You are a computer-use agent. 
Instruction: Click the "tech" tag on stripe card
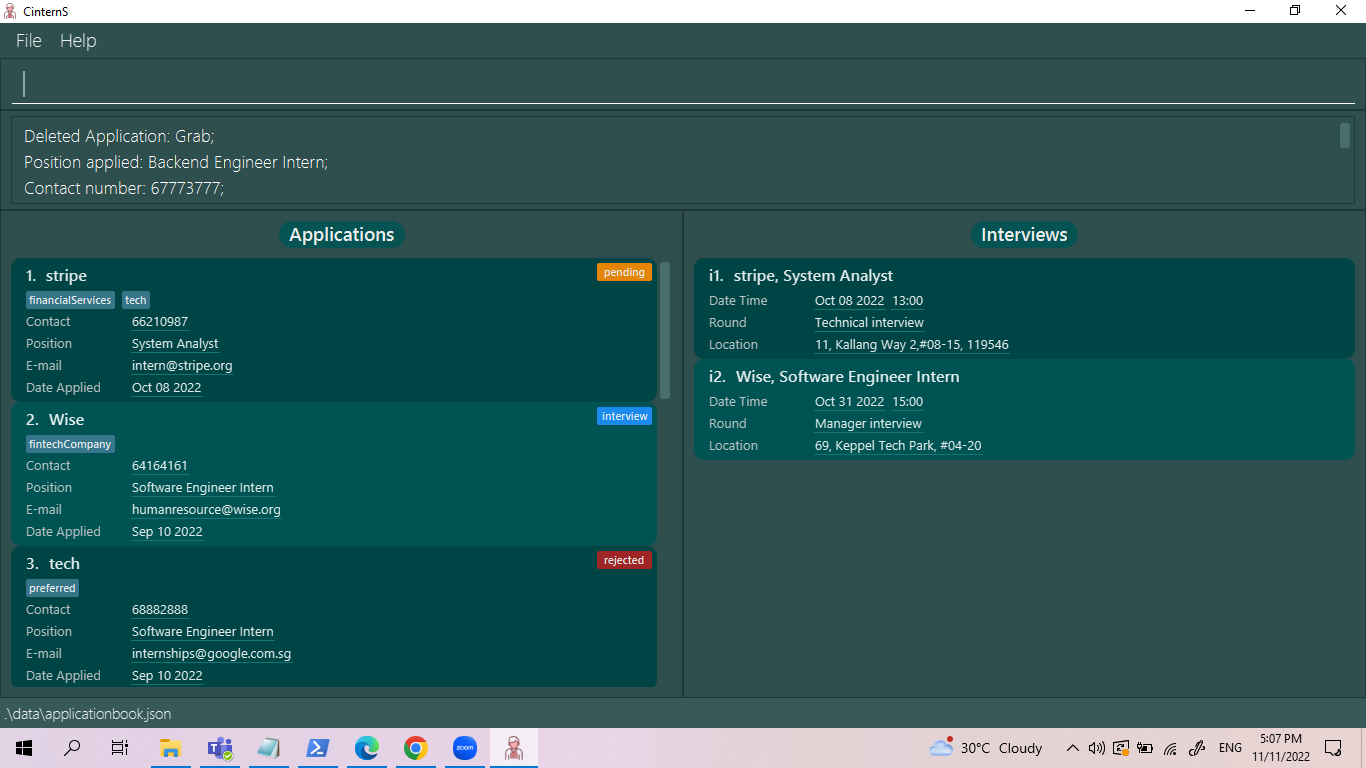tap(136, 300)
